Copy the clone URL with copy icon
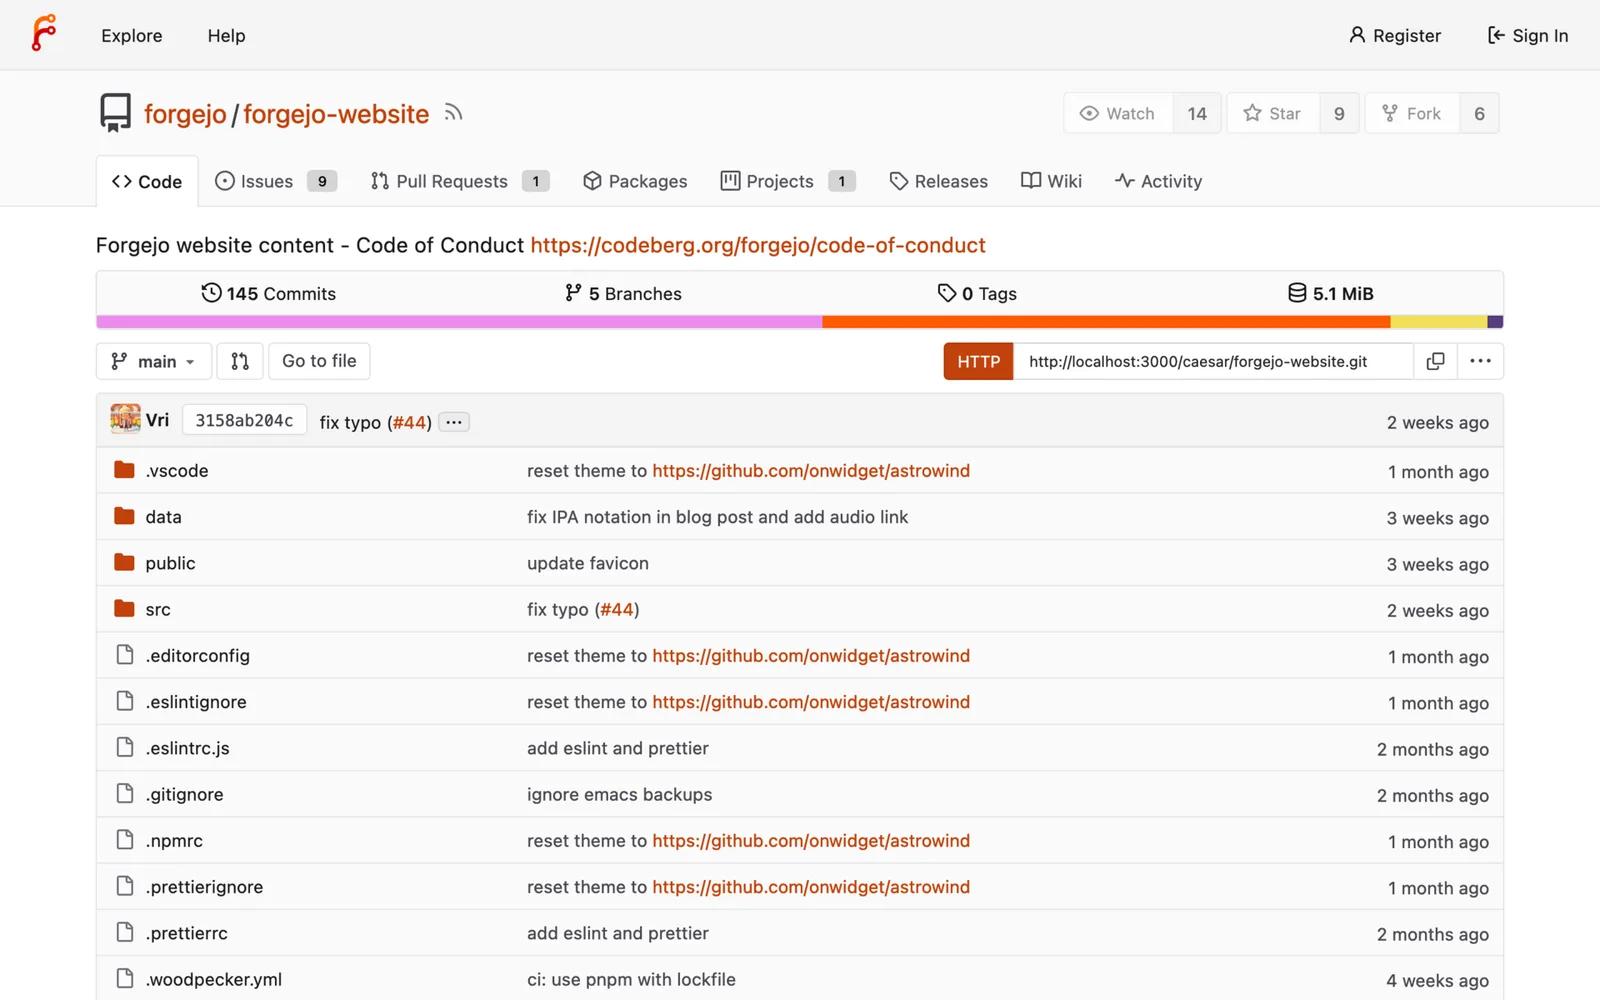Viewport: 1600px width, 1000px height. pyautogui.click(x=1435, y=361)
